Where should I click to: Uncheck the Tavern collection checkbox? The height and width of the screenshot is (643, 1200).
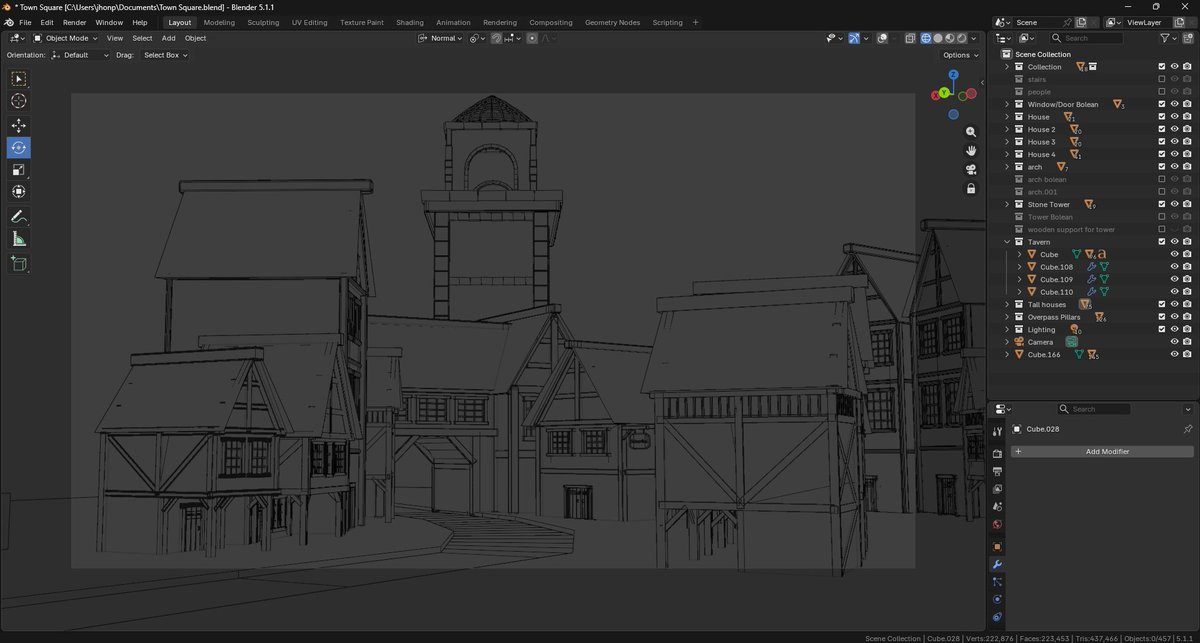1160,241
